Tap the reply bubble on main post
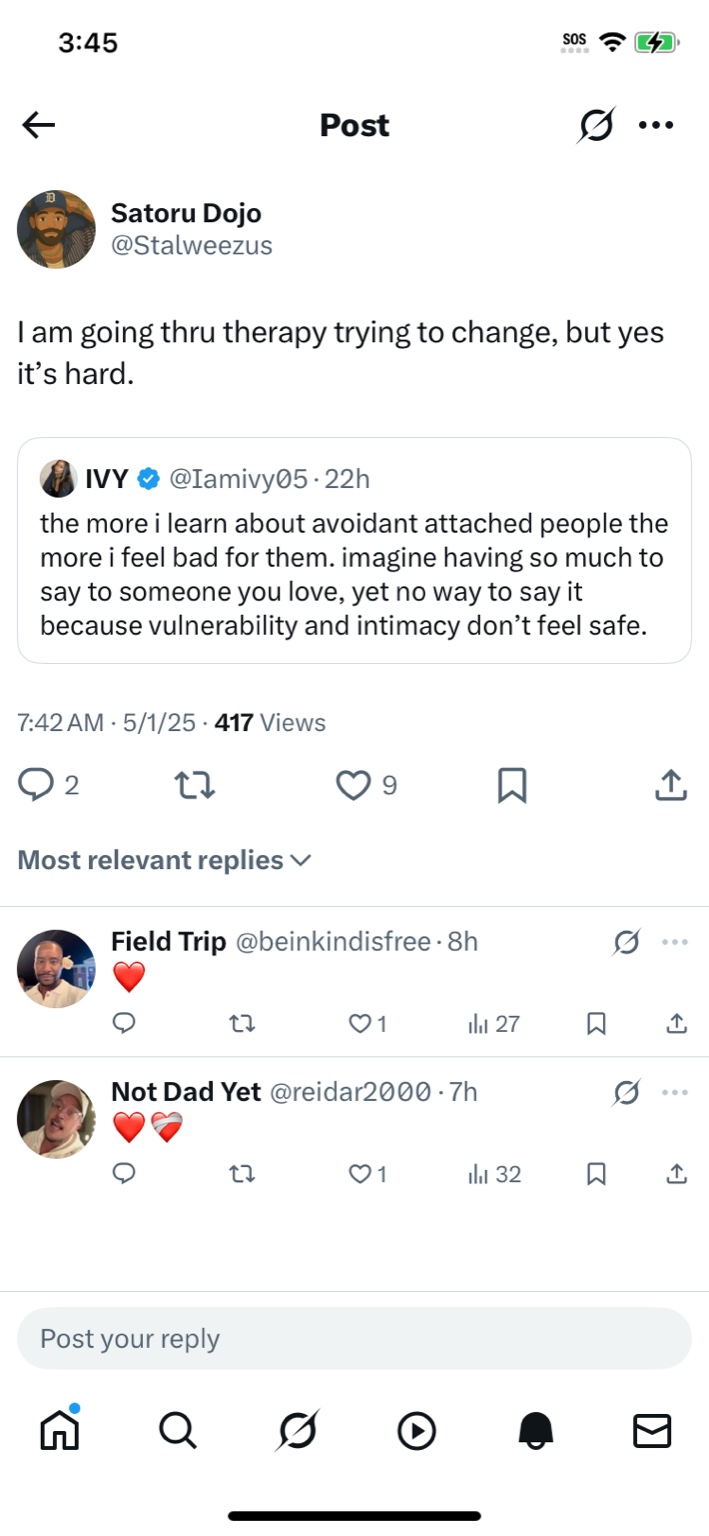 click(x=36, y=785)
